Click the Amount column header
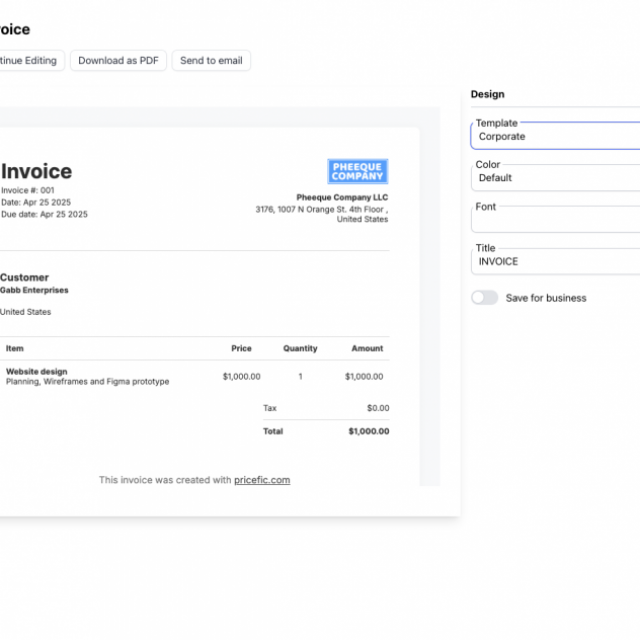Viewport: 640px width, 640px height. coord(367,349)
